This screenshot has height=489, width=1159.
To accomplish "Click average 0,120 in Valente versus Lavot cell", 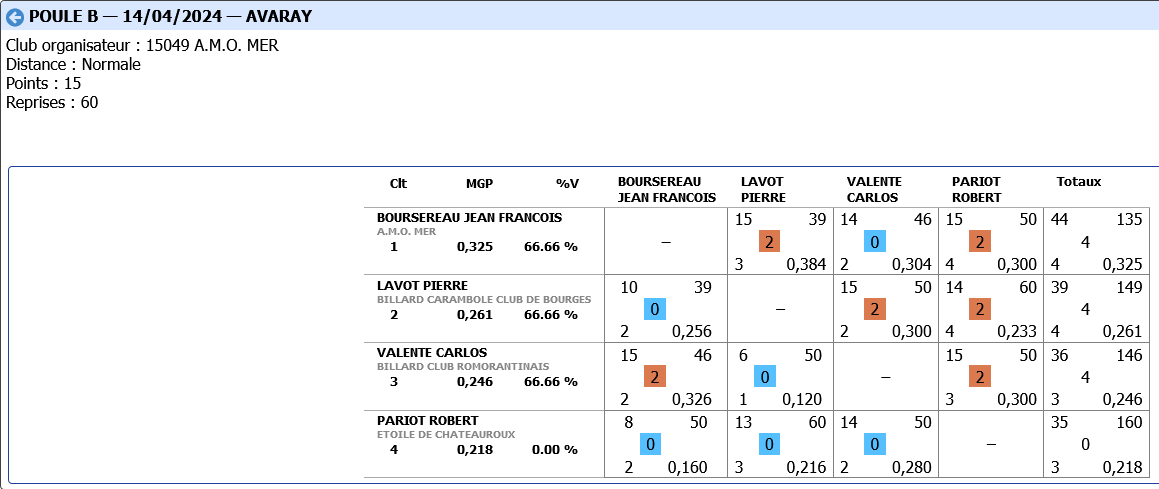I will (x=801, y=400).
